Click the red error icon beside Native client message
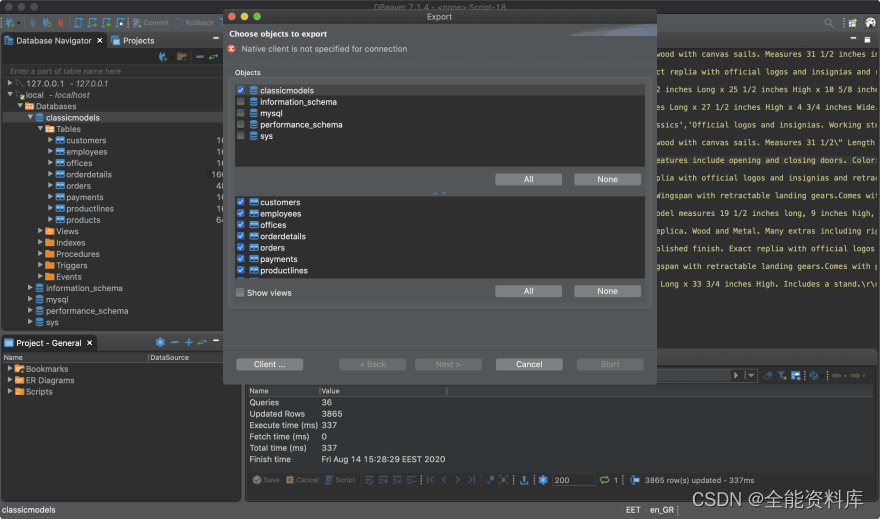Viewport: 880px width, 519px height. (x=231, y=49)
